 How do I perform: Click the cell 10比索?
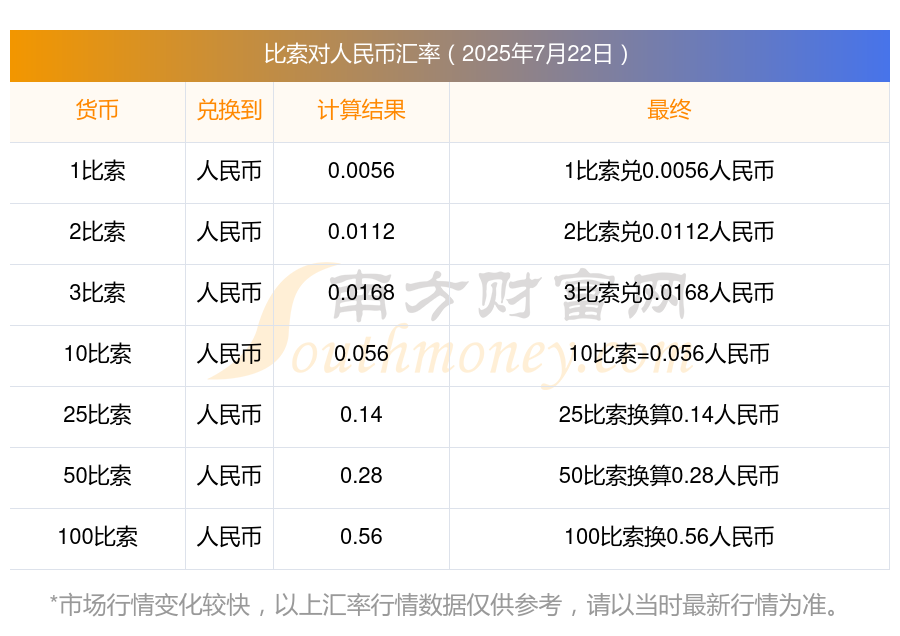(x=98, y=354)
